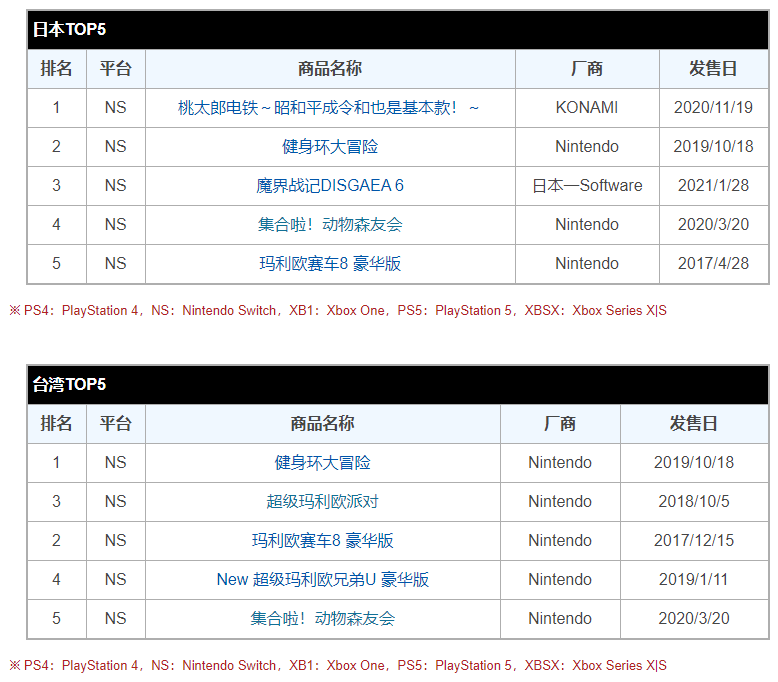Open 魔界战记DISGAEA 6 link
This screenshot has width=778, height=682.
coord(330,186)
